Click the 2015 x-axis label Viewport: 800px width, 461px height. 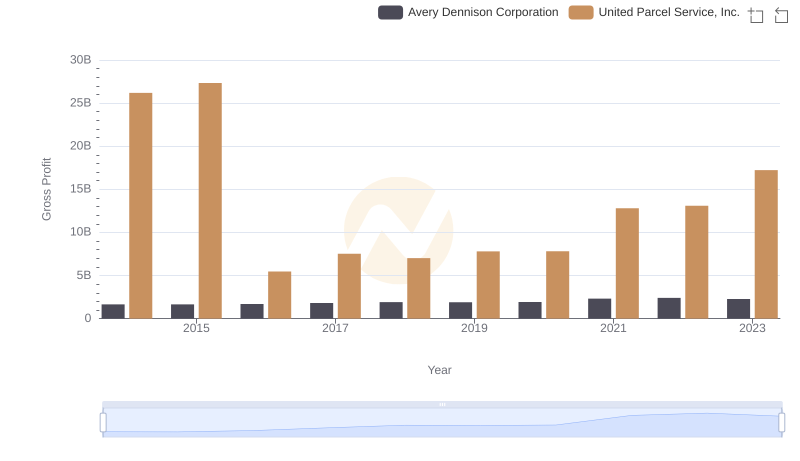pos(196,328)
